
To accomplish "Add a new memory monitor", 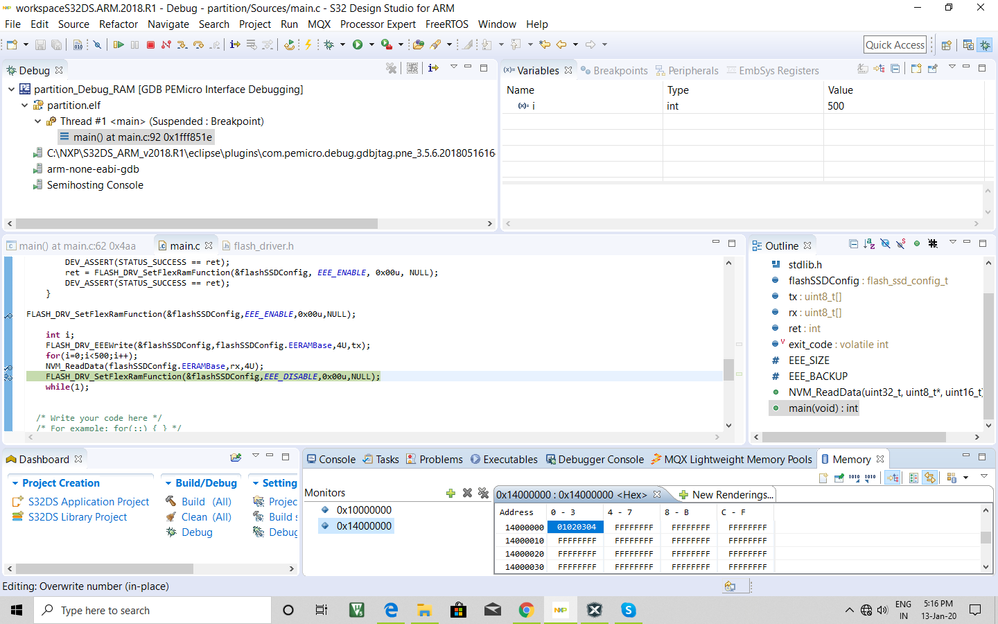I will [451, 493].
